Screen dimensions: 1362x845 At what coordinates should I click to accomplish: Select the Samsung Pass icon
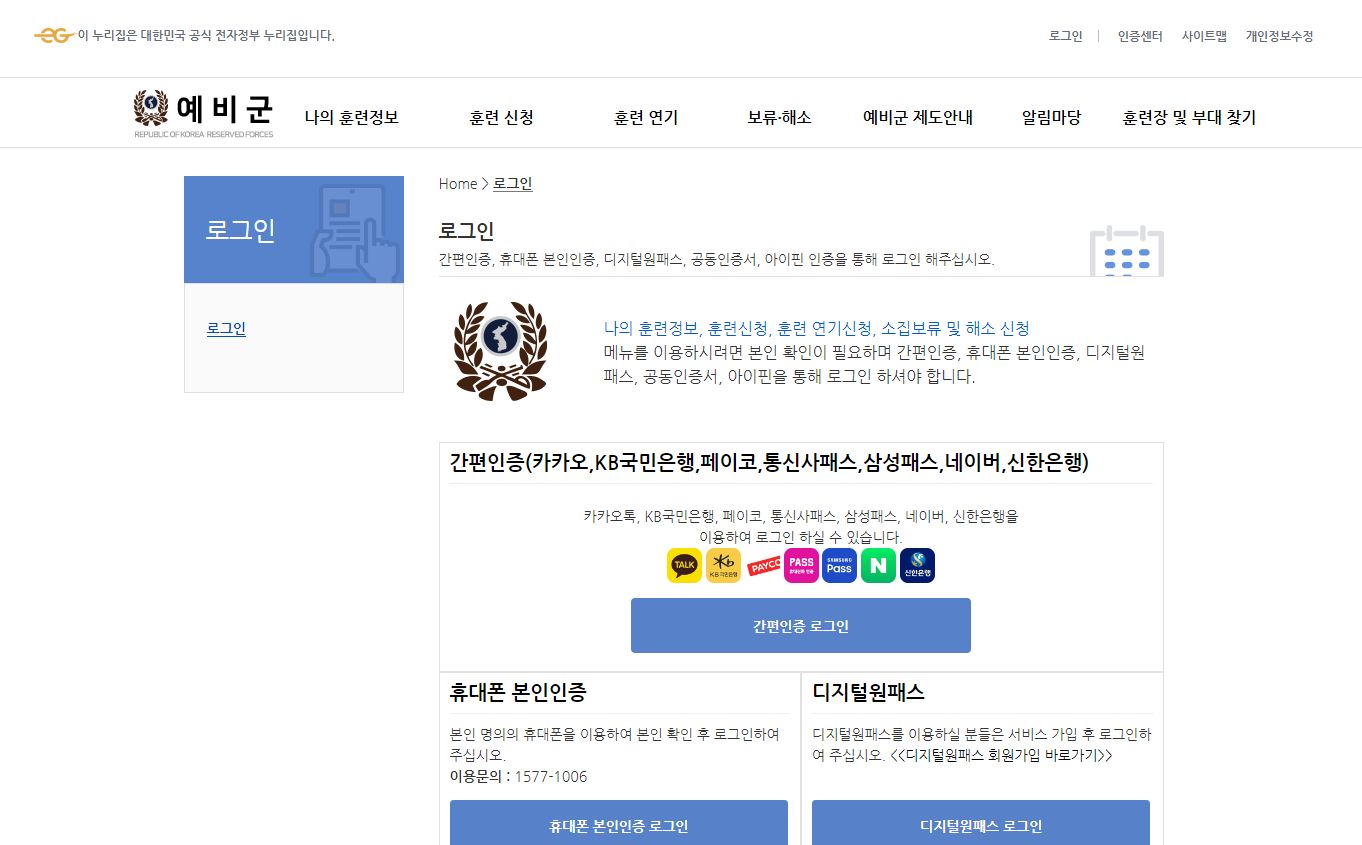pyautogui.click(x=839, y=565)
